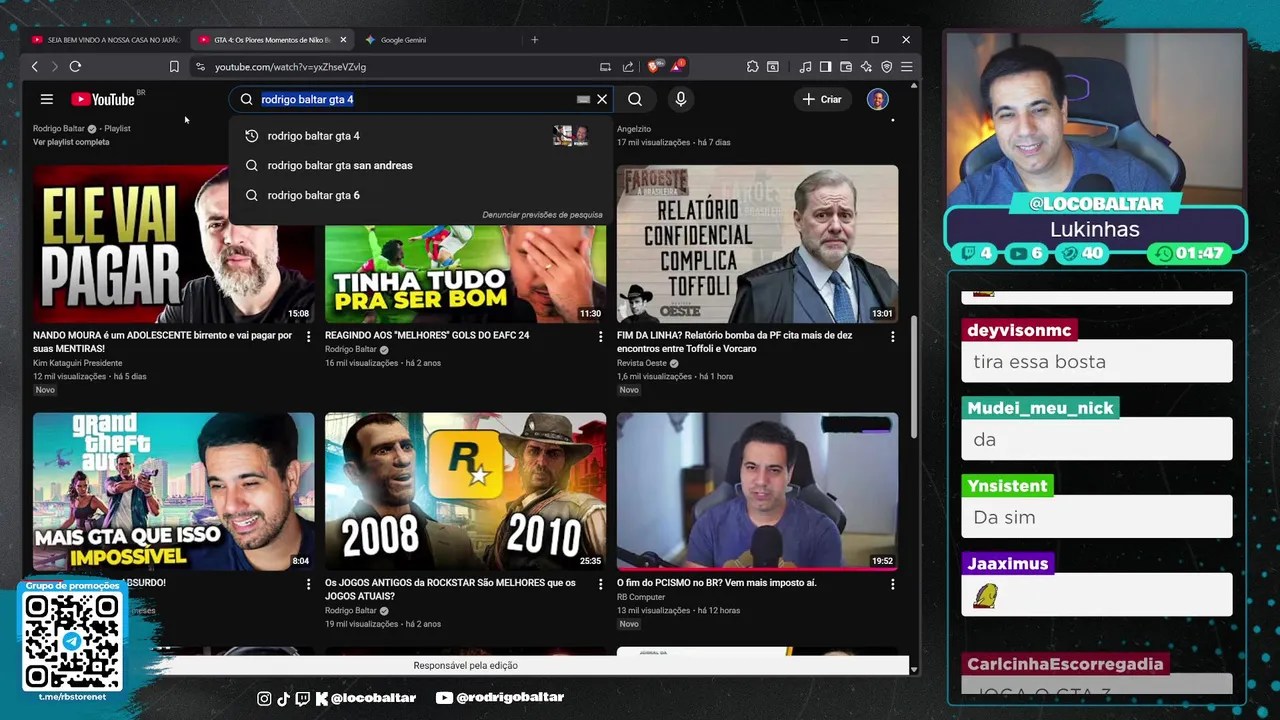Screen dimensions: 1280x720
Task: Visit Kim Kataguiri Presidente channel
Action: [77, 363]
